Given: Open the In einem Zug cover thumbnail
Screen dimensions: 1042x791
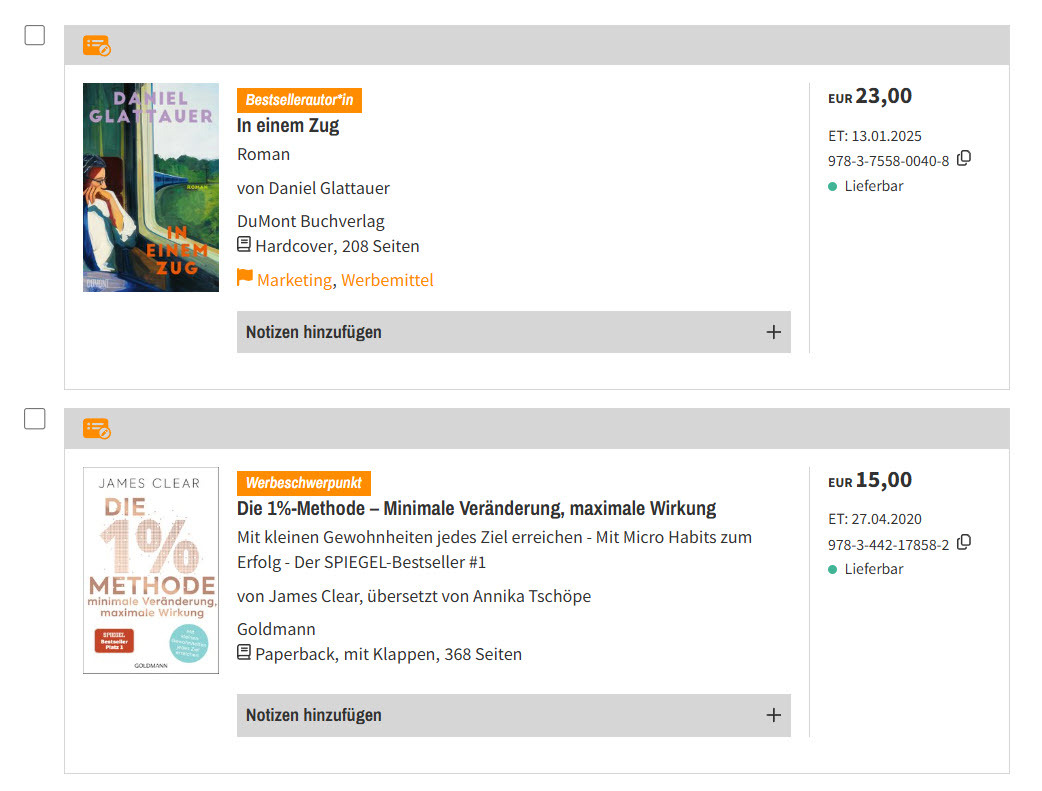Looking at the screenshot, I should point(151,187).
